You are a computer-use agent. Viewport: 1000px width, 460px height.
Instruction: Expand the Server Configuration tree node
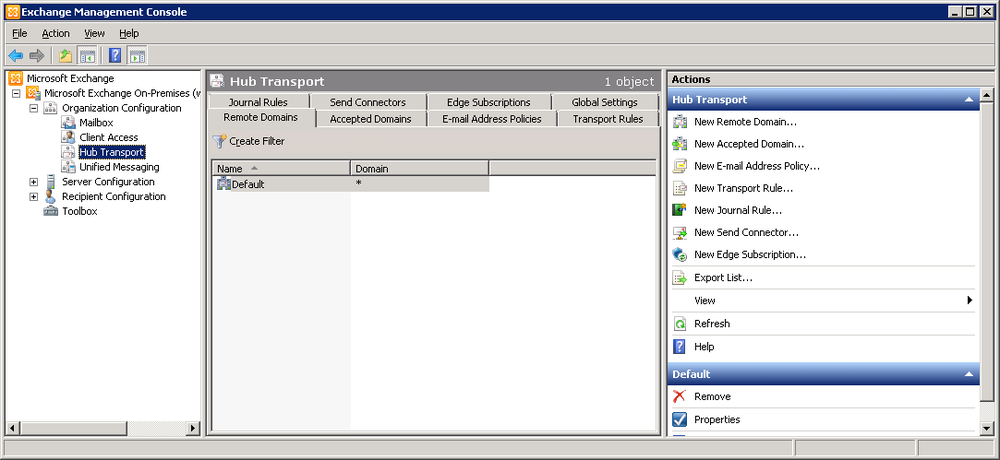[33, 182]
